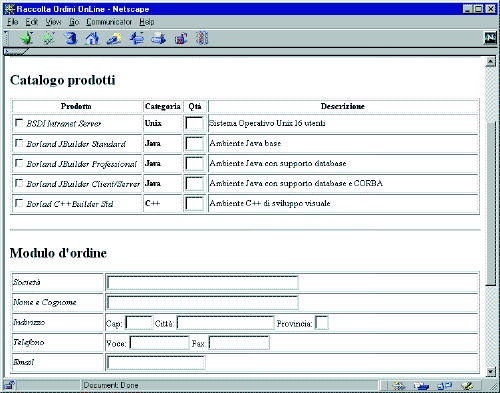This screenshot has width=500, height=393.
Task: Click the Netscape window title icon
Action: (10, 9)
